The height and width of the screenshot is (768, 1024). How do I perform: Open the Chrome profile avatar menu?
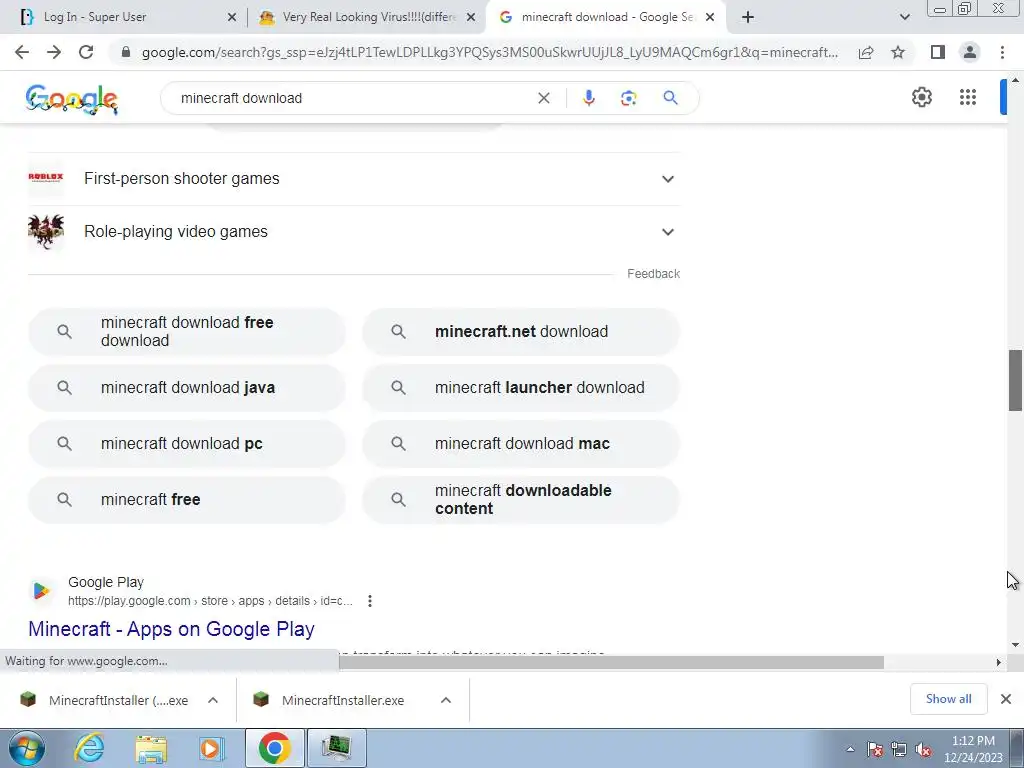click(x=970, y=52)
